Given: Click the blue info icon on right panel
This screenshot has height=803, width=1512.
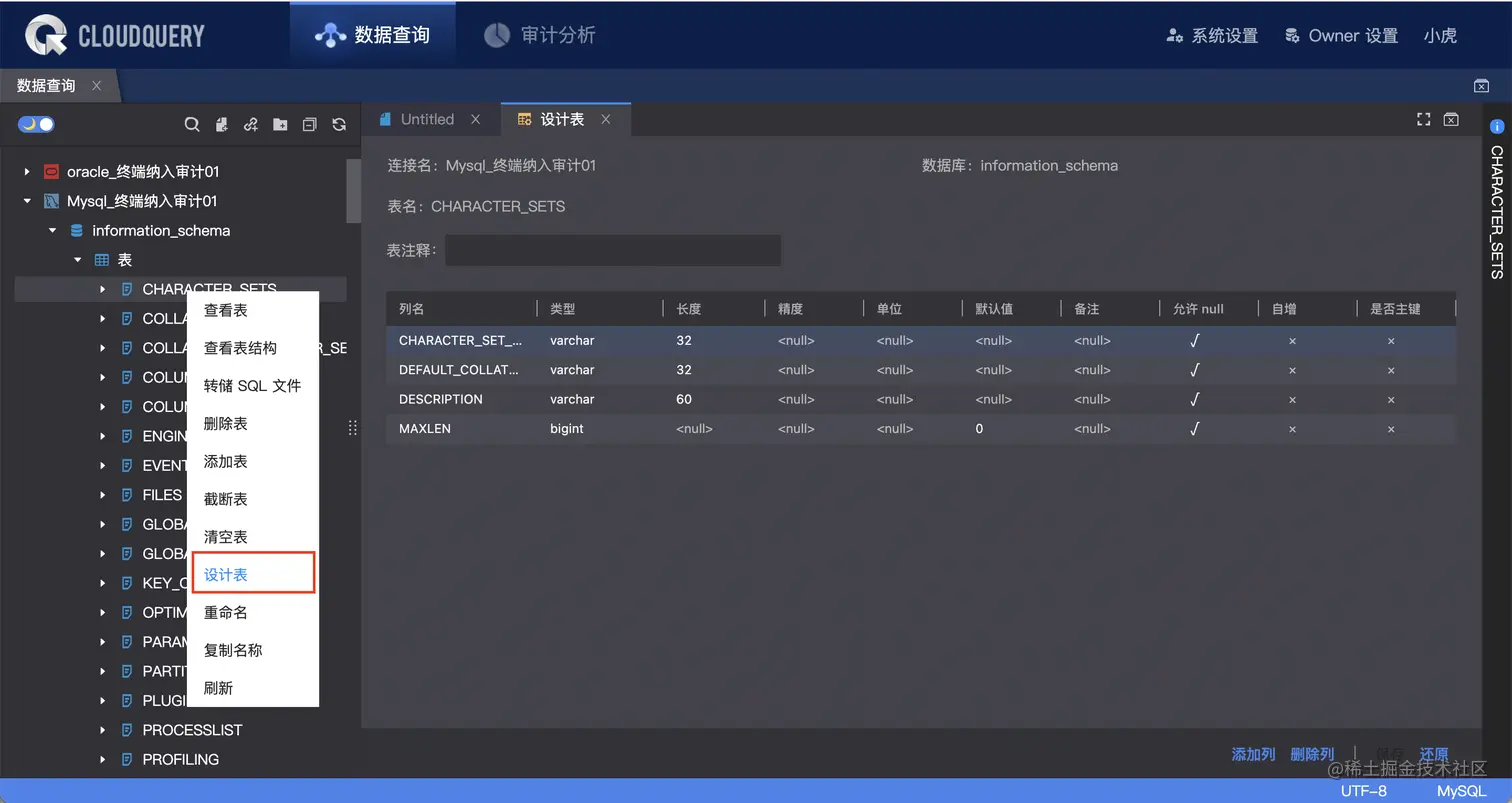Looking at the screenshot, I should pyautogui.click(x=1497, y=126).
